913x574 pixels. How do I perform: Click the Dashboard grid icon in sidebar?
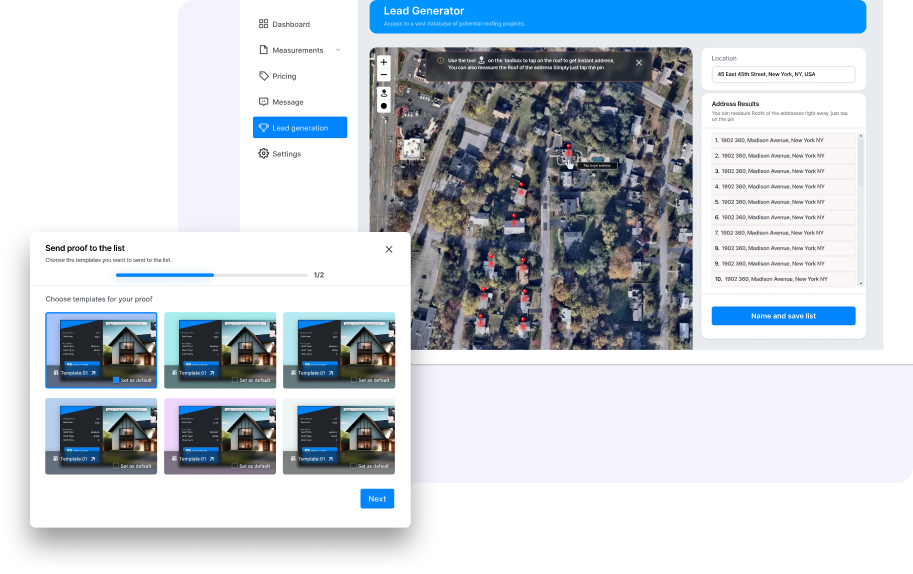click(x=263, y=24)
